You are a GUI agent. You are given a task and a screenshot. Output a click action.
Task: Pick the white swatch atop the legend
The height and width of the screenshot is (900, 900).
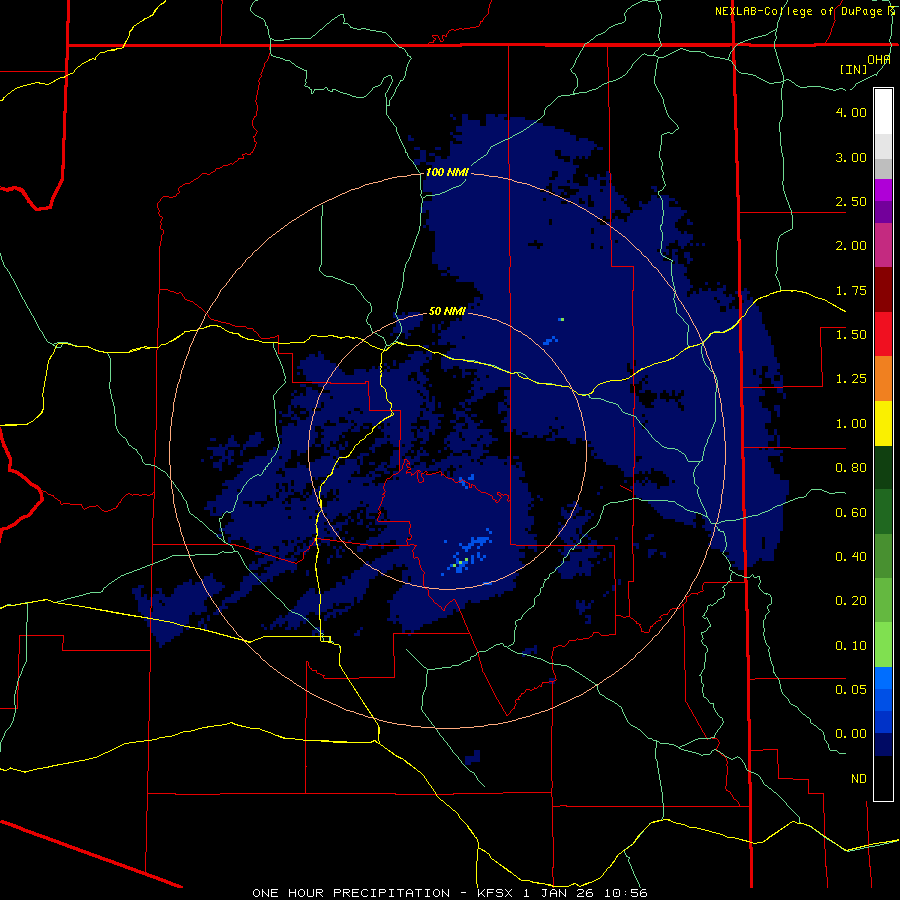coord(883,112)
